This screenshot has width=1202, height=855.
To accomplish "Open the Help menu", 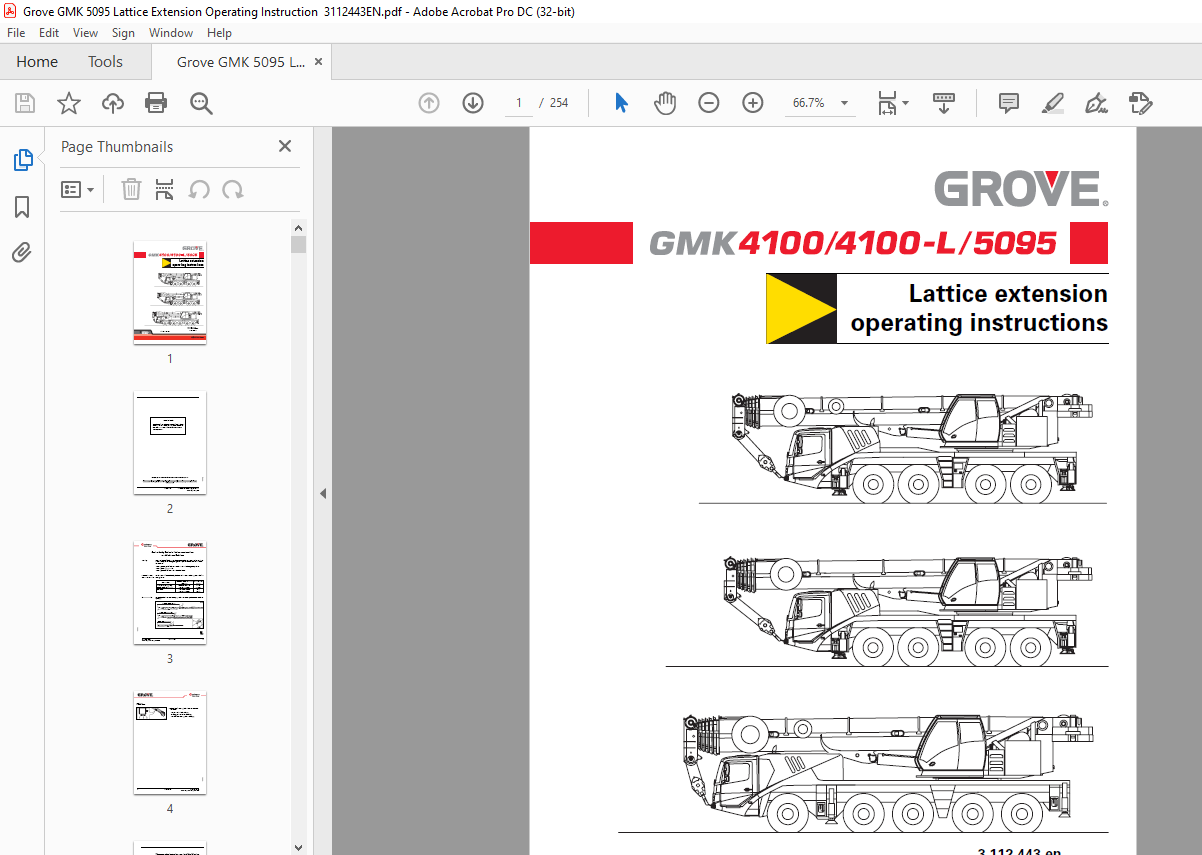I will click(x=219, y=33).
